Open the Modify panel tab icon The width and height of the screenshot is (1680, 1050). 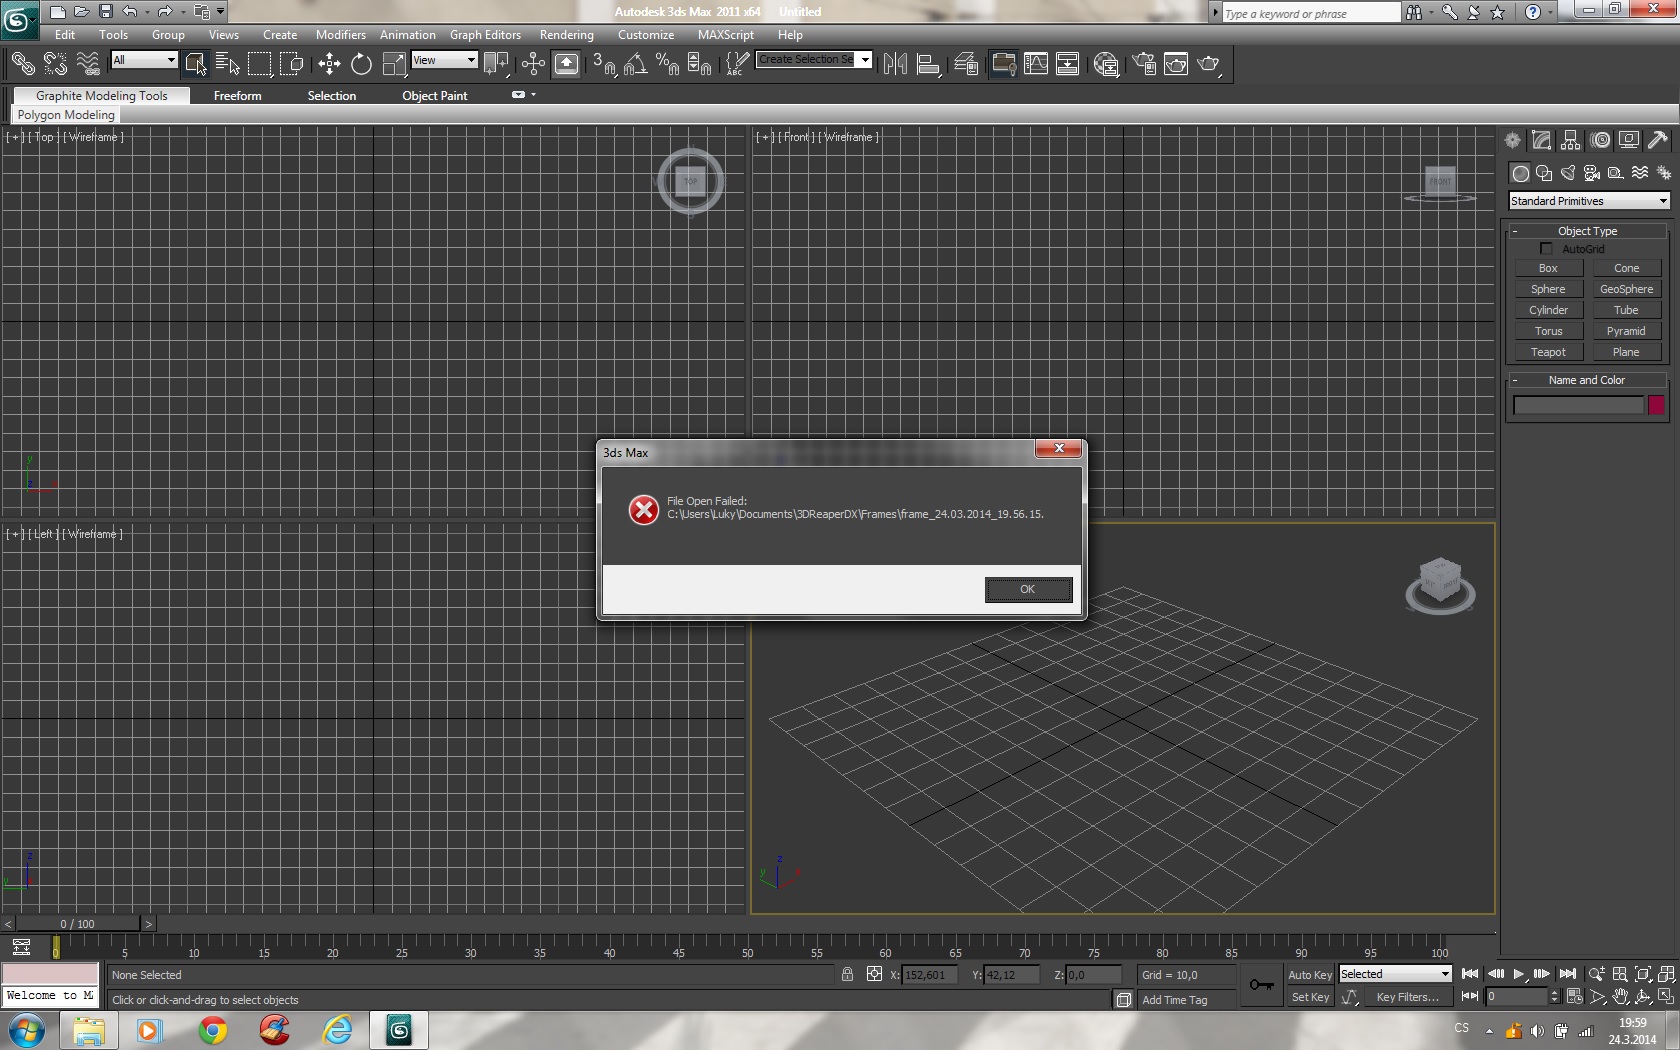coord(1542,141)
